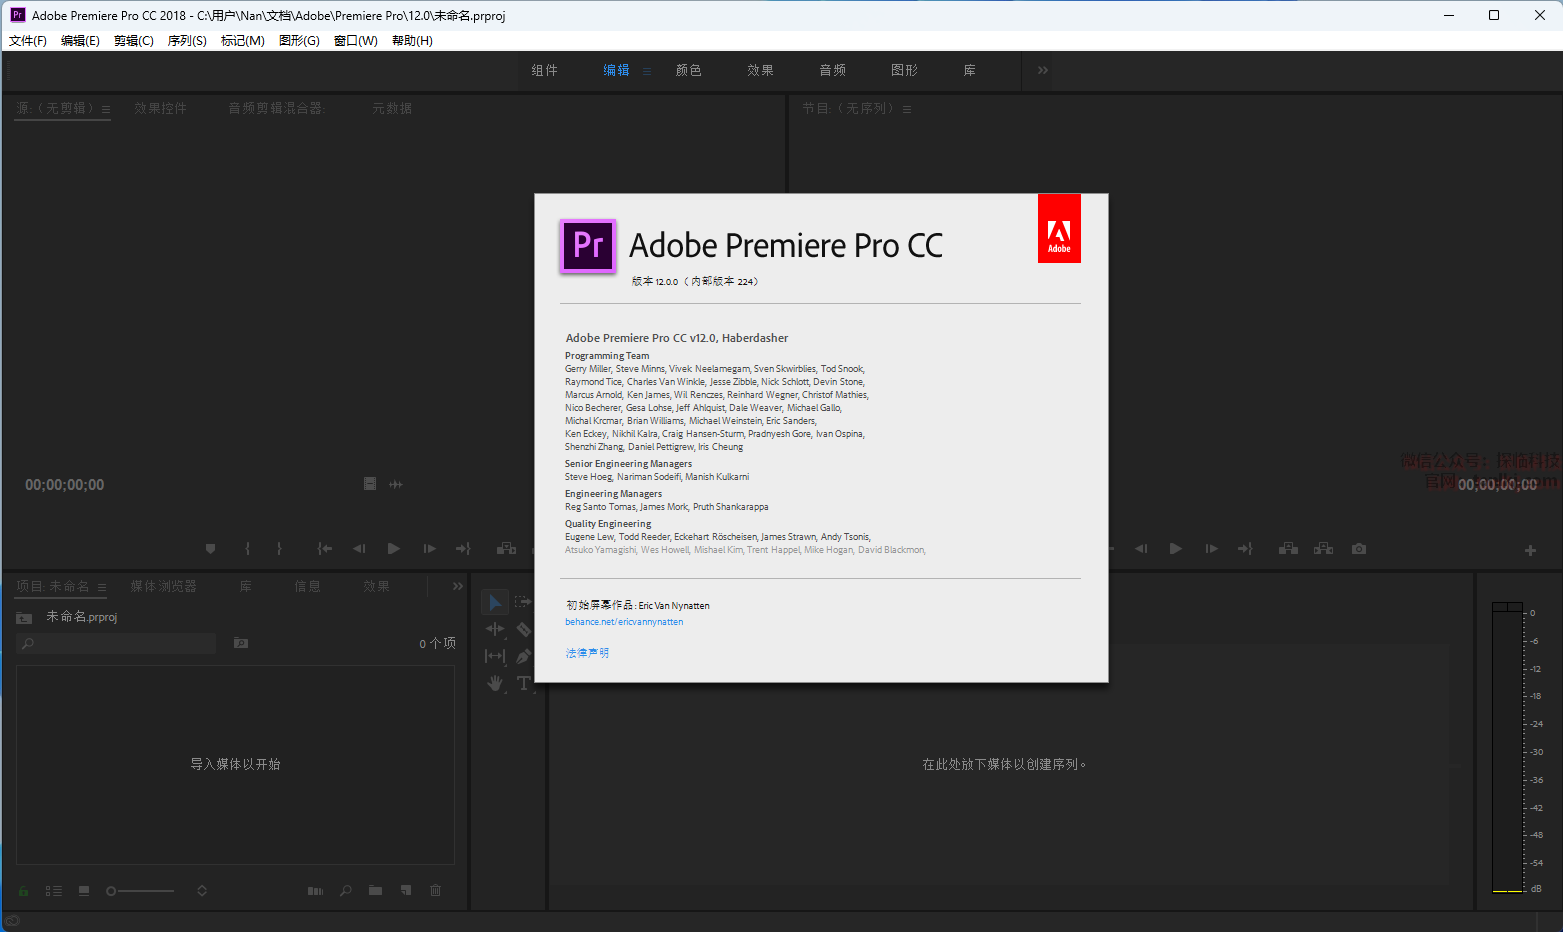Adjust the project panel zoom slider

112,891
